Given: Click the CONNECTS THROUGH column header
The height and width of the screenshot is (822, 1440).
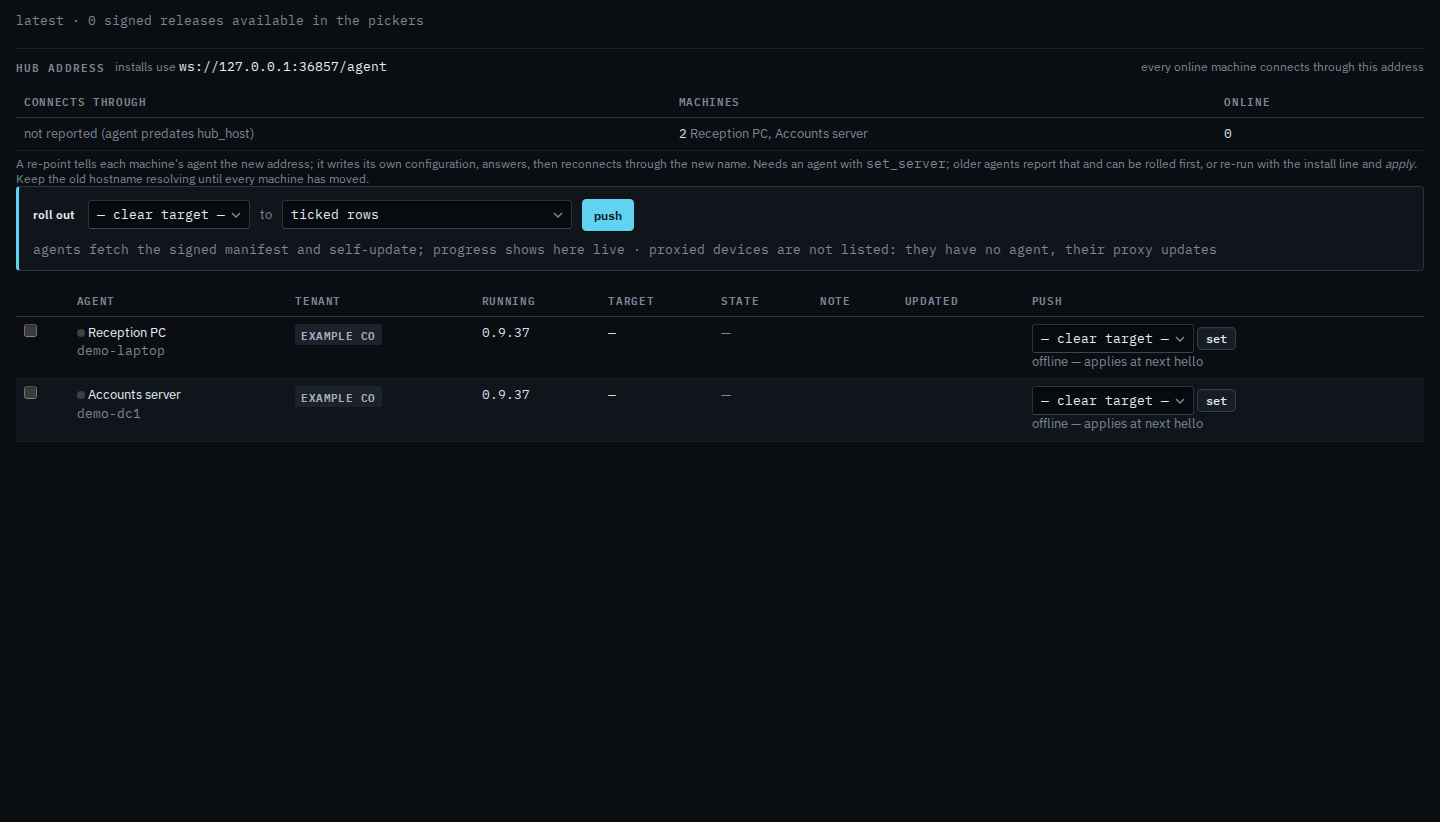Looking at the screenshot, I should 85,102.
